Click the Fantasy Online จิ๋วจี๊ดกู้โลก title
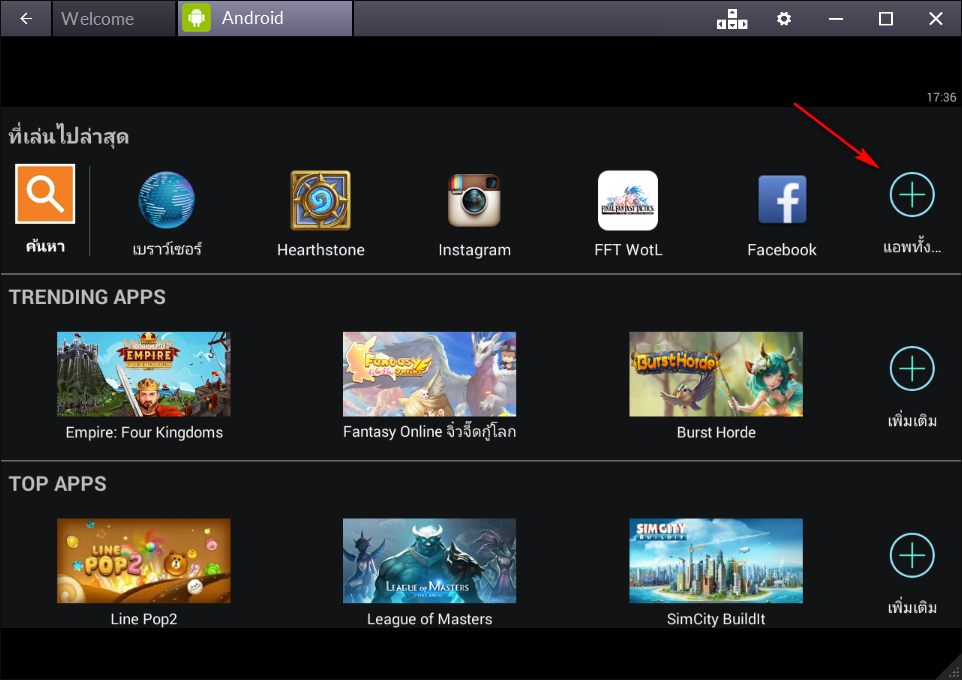962x680 pixels. tap(429, 432)
